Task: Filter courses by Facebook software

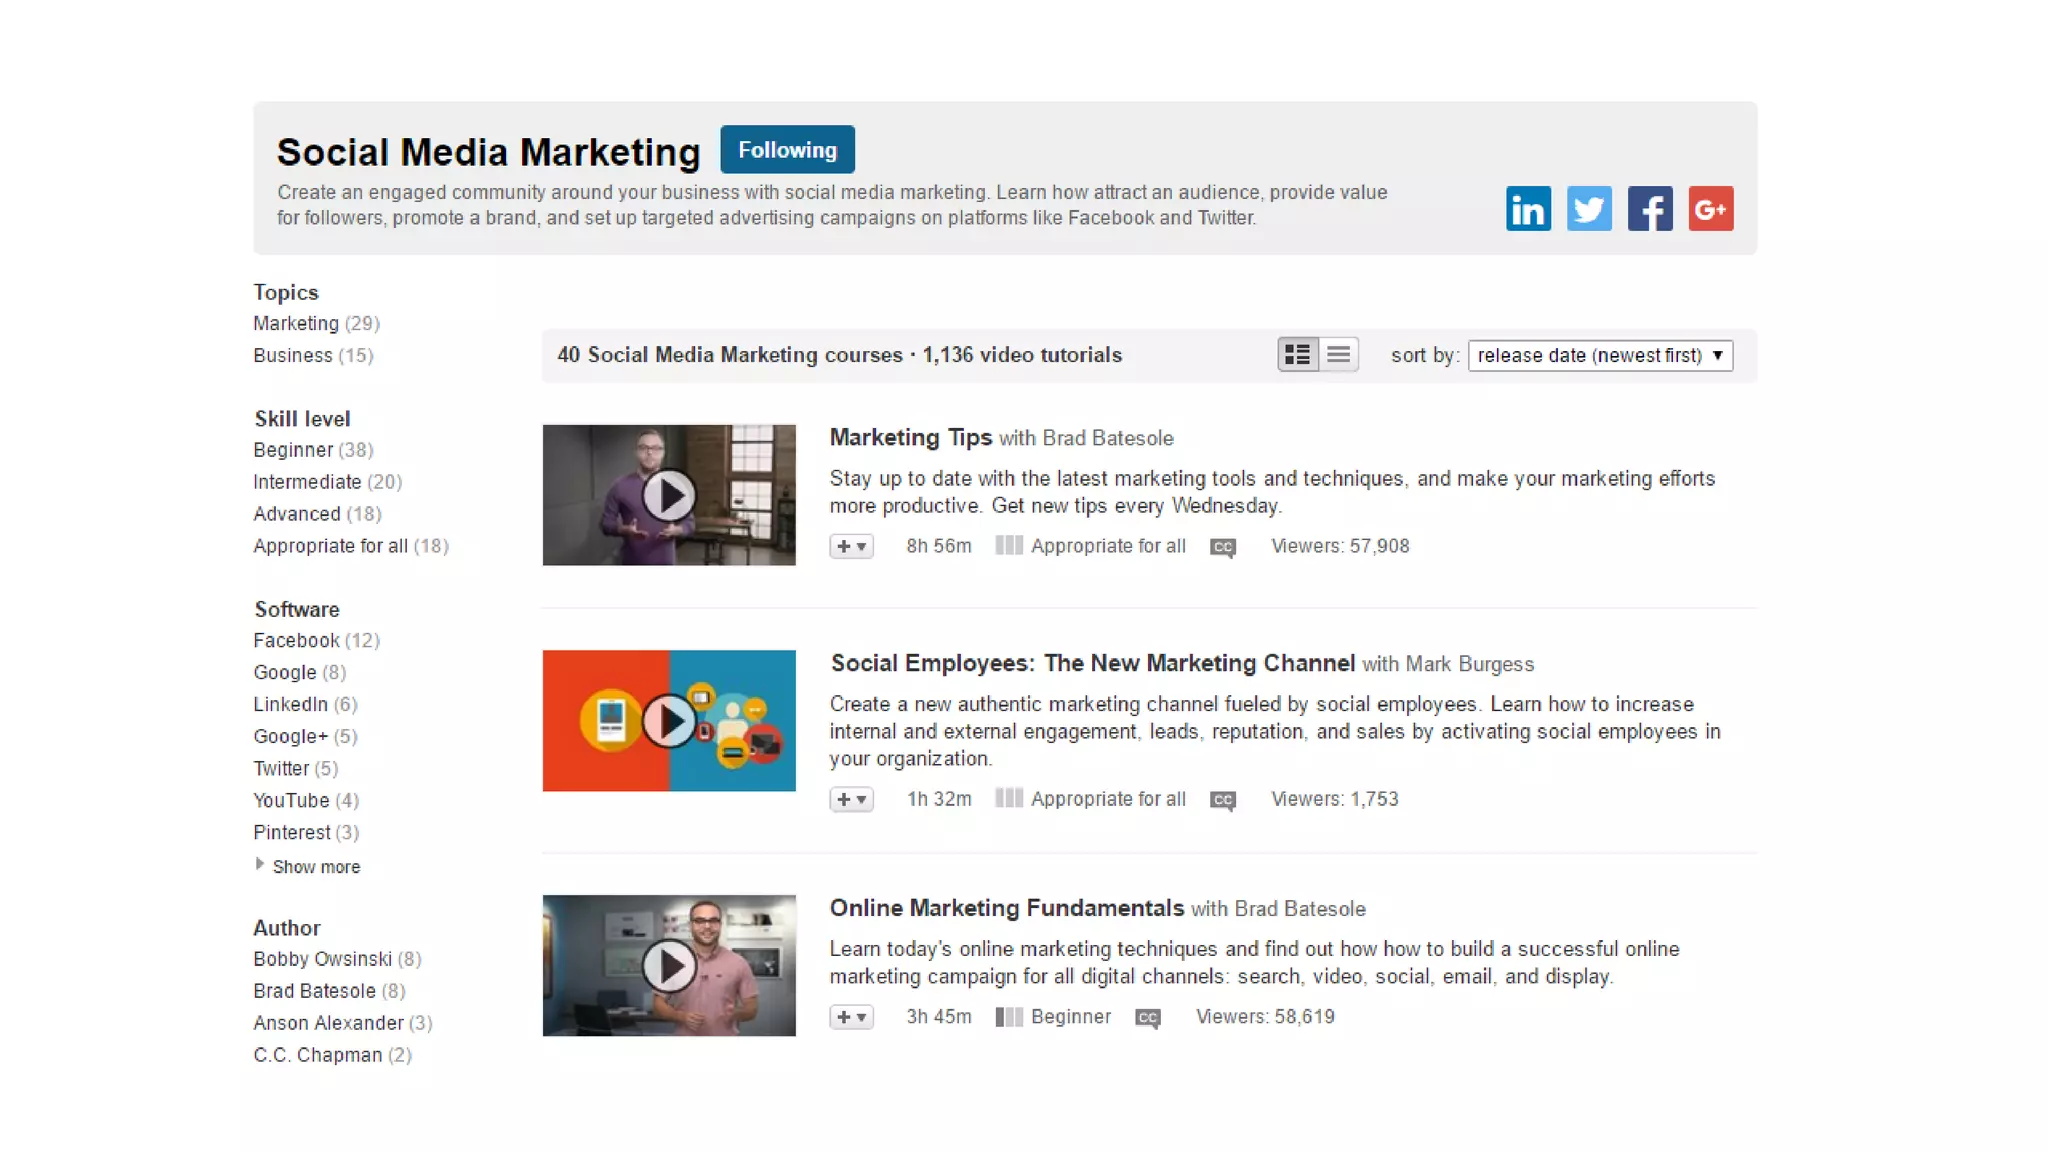Action: pyautogui.click(x=296, y=641)
